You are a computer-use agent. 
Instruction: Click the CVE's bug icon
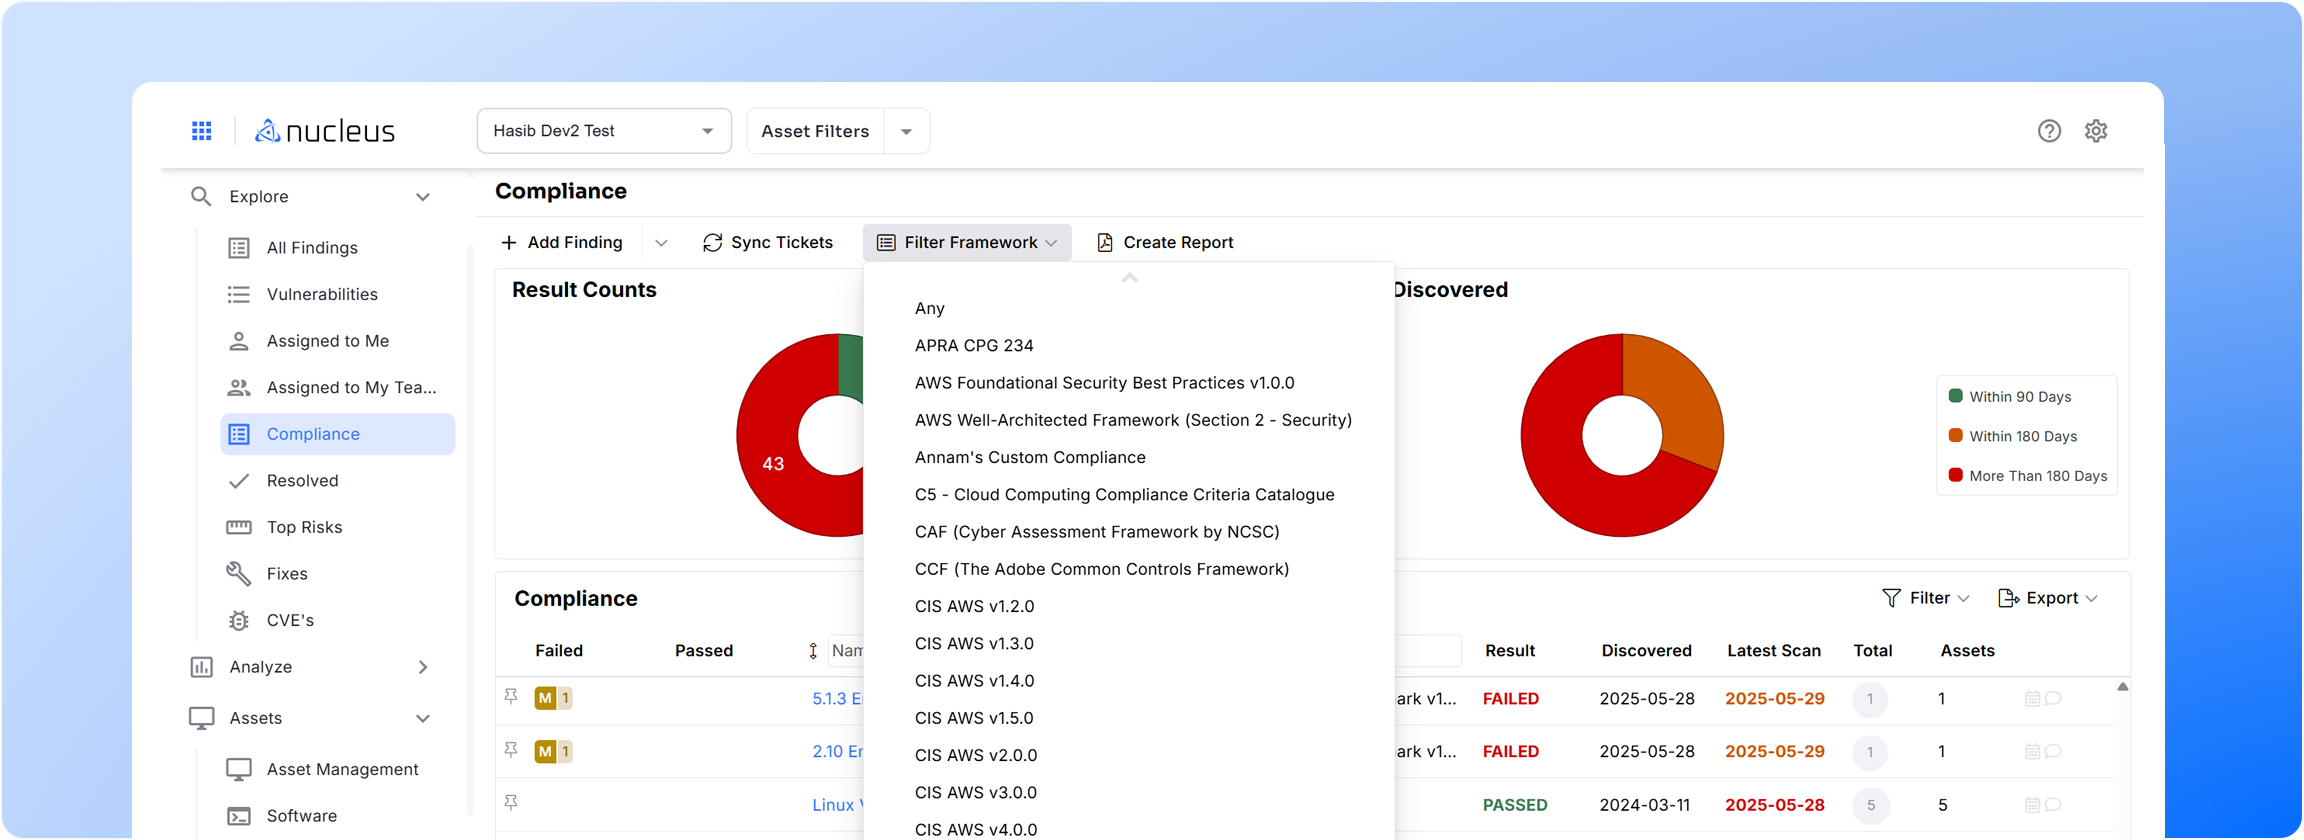coord(239,620)
